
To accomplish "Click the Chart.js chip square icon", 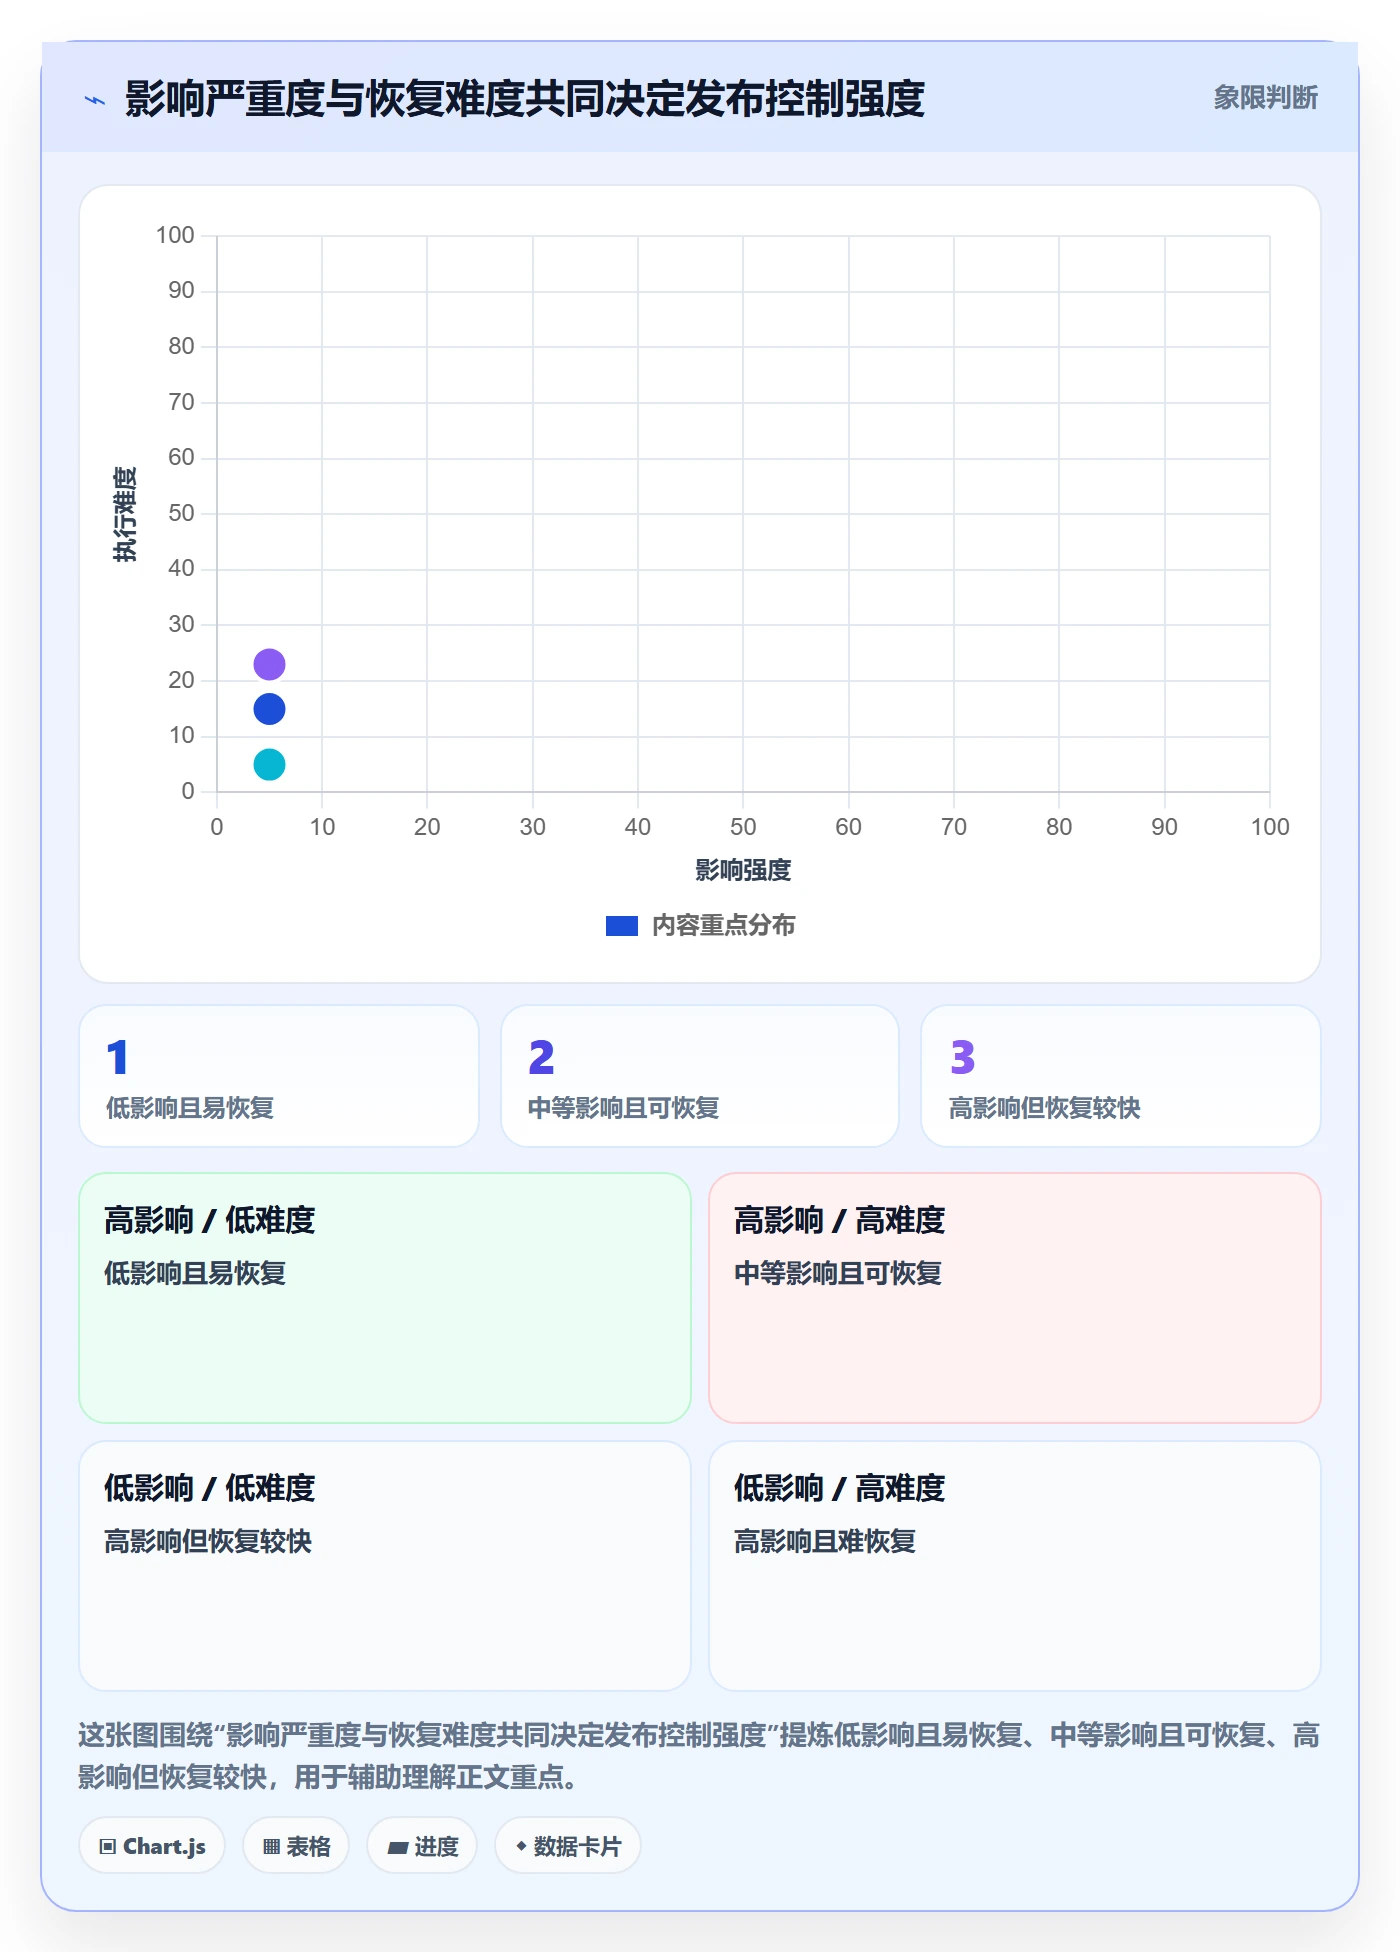I will pos(108,1847).
